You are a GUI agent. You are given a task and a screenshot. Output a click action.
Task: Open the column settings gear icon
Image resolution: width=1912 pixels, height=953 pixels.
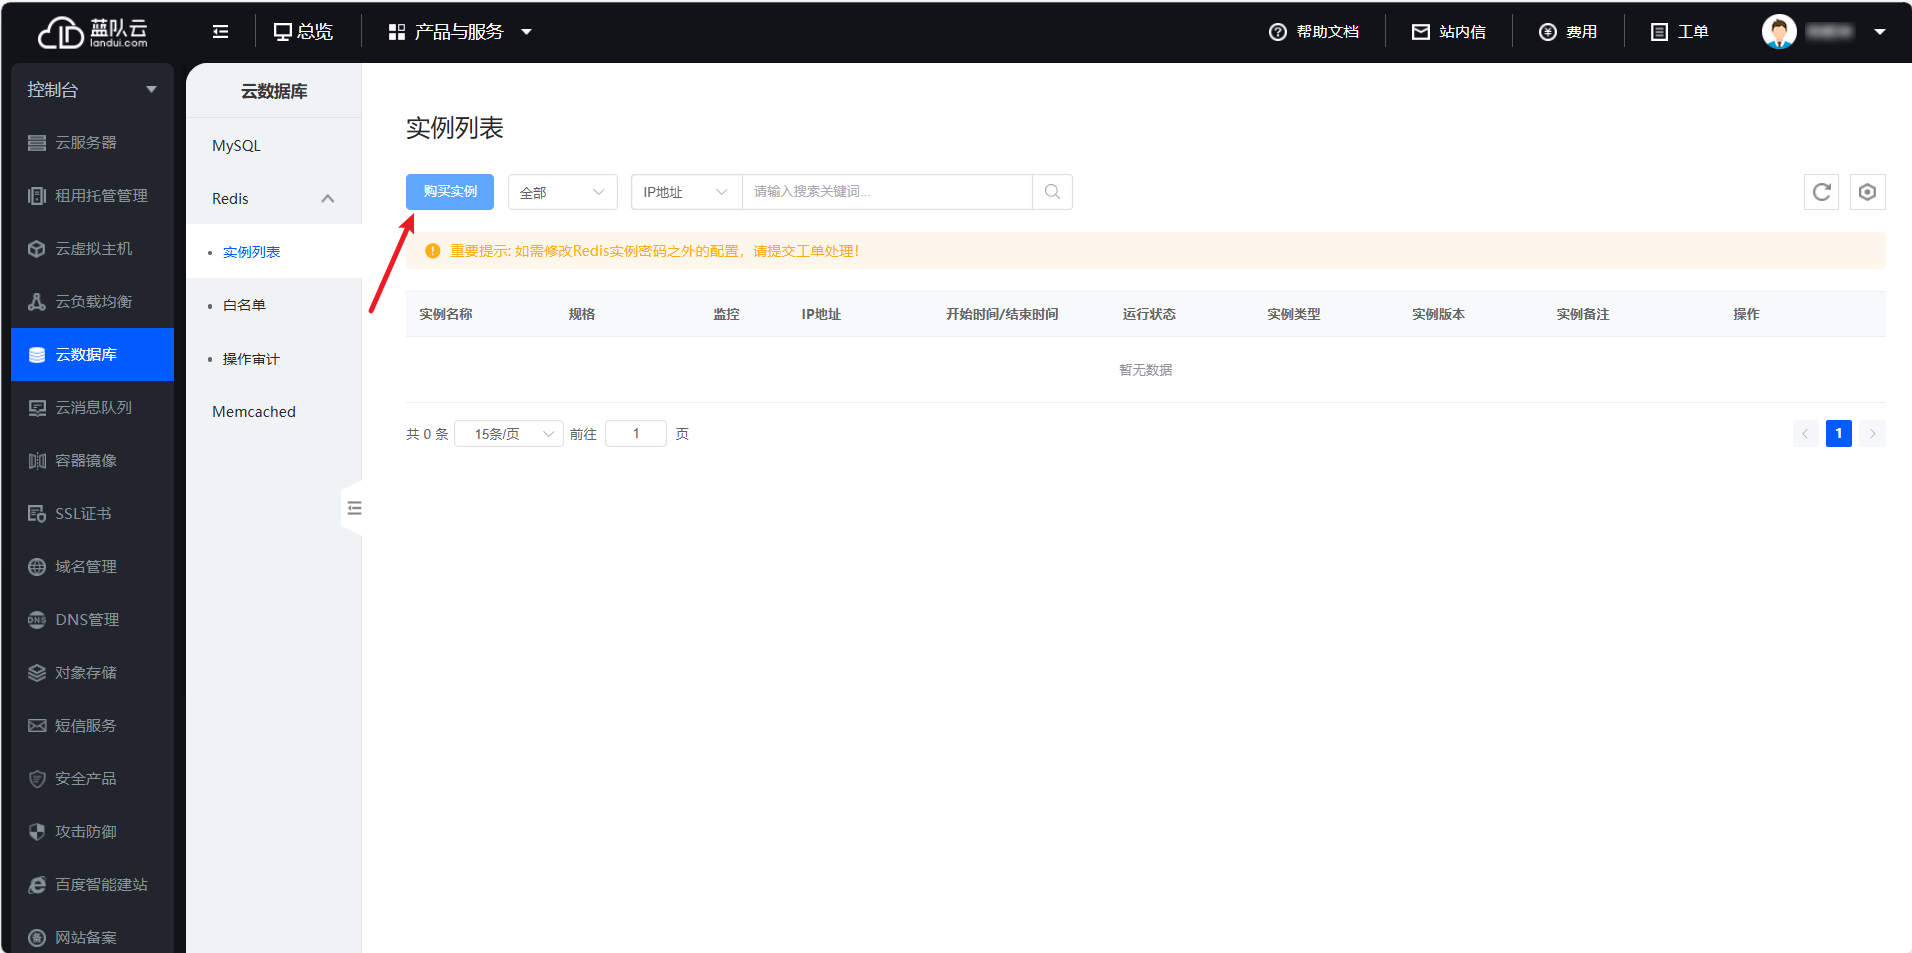1867,191
